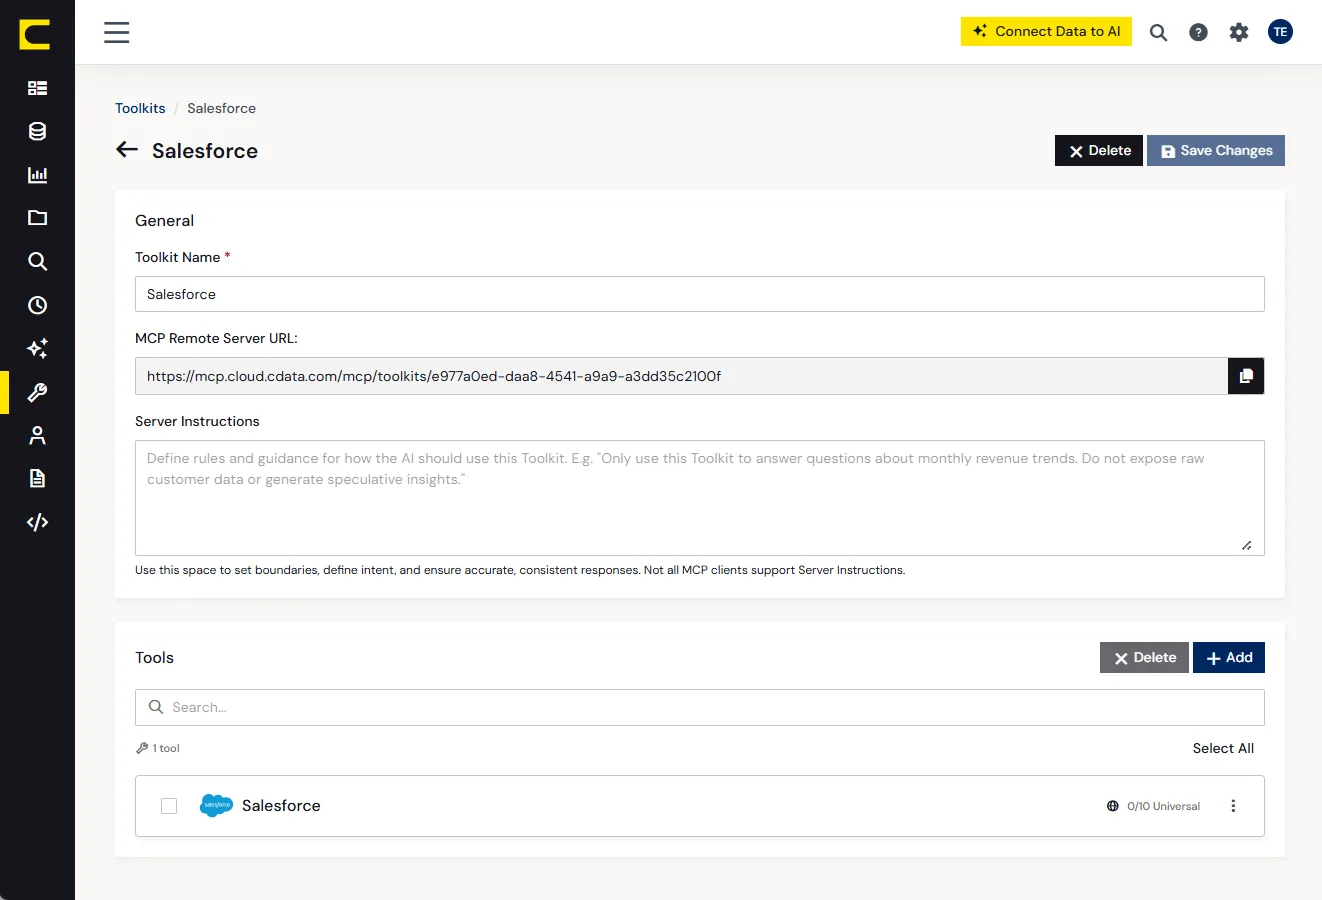Click the Tools search box
This screenshot has height=900, width=1322.
[700, 707]
